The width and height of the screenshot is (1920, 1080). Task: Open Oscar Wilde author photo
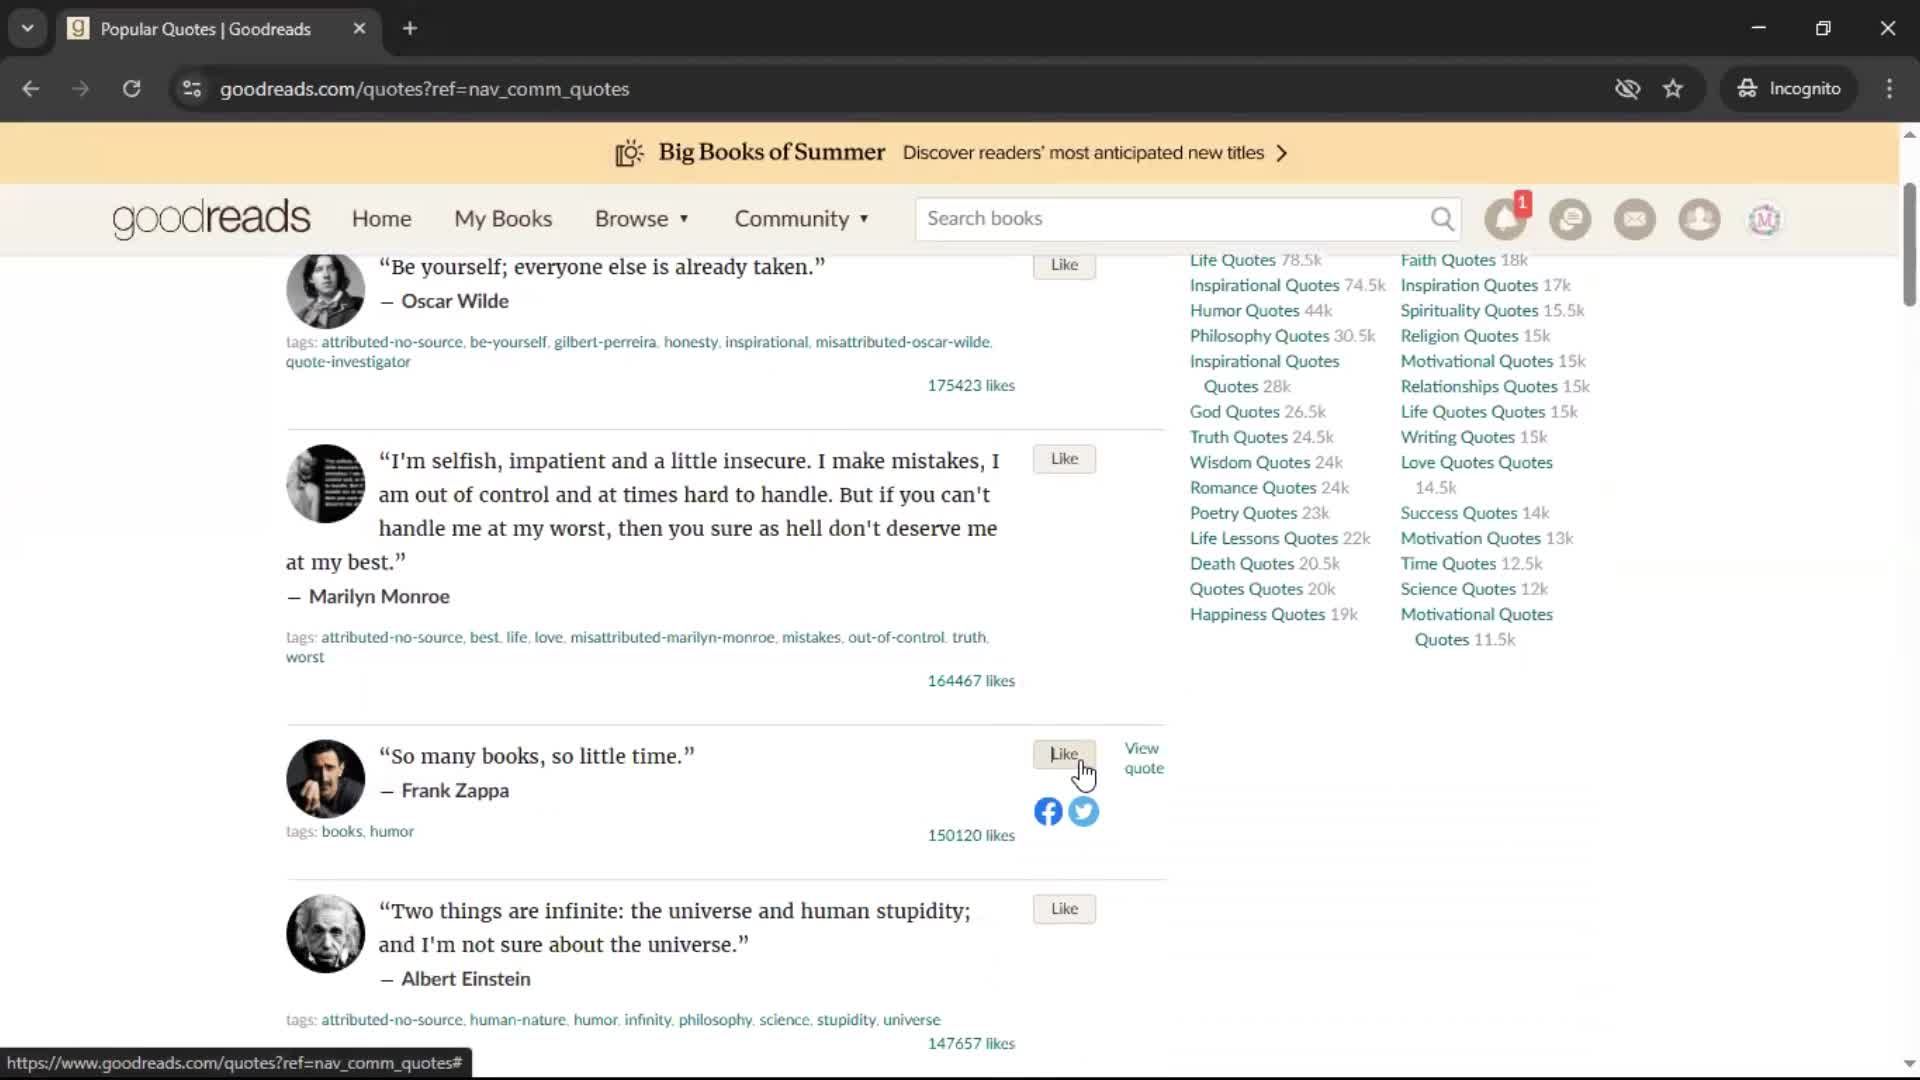coord(325,290)
